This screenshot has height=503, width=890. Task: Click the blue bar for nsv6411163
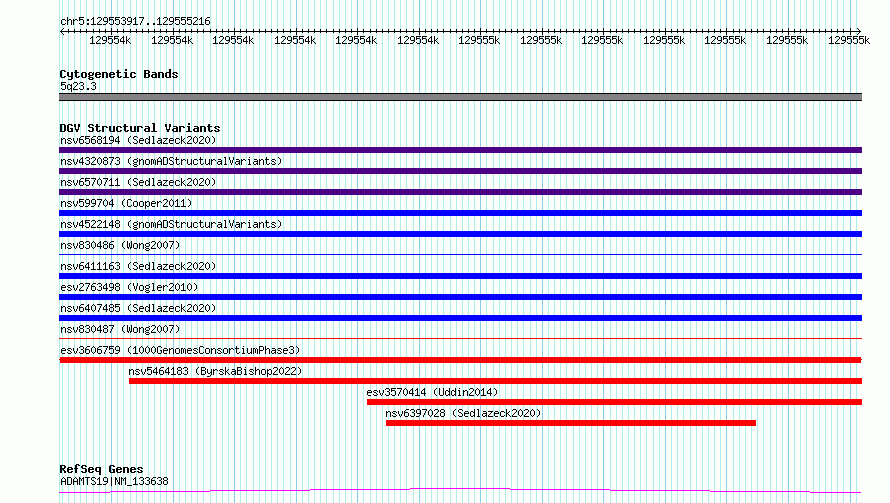(x=460, y=276)
